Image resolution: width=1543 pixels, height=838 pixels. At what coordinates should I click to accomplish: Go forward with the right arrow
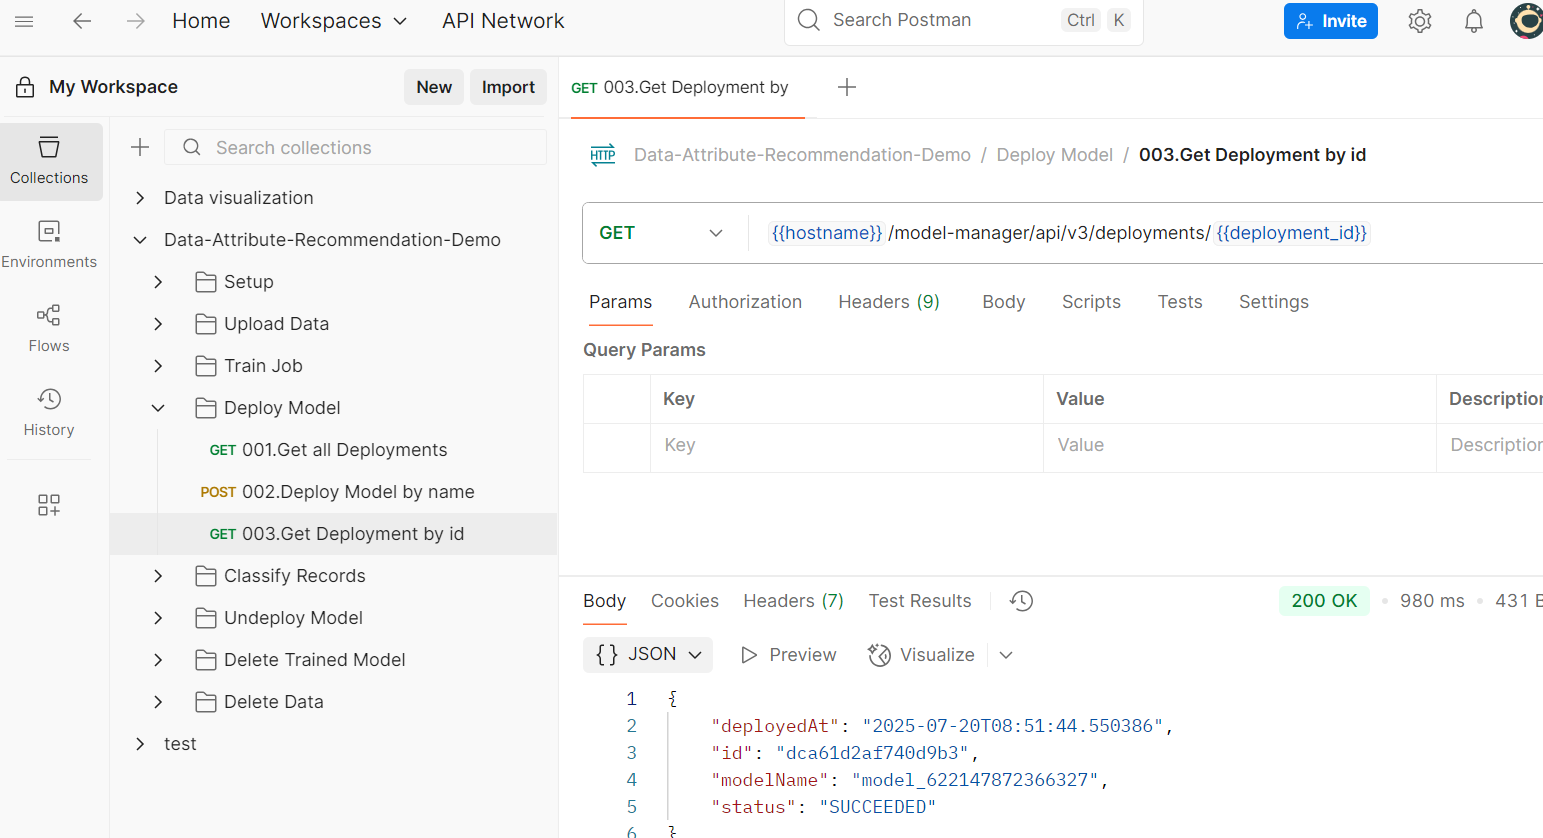pyautogui.click(x=136, y=21)
